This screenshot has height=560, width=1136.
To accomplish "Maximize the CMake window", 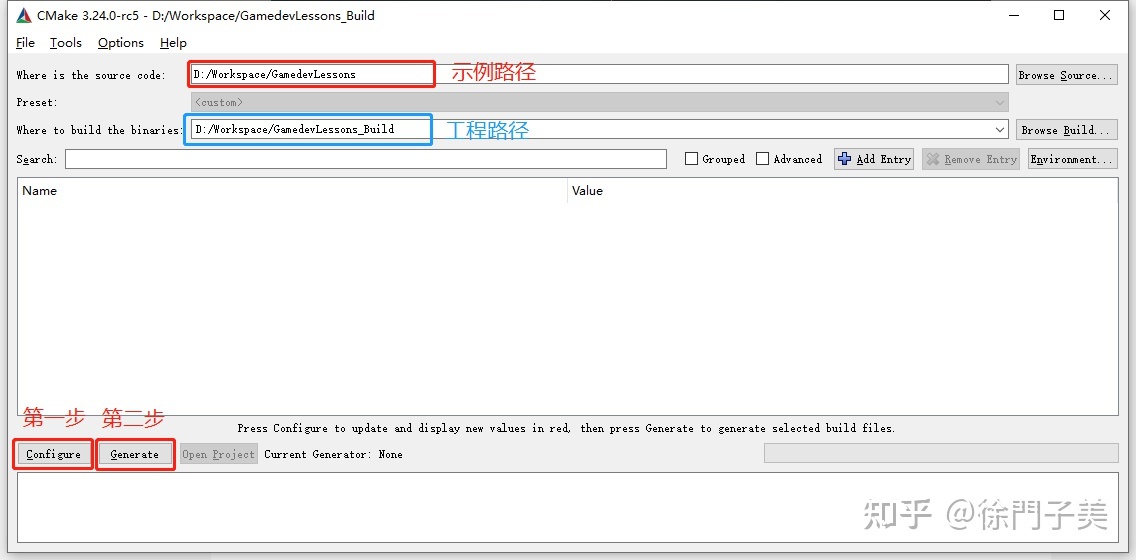I will click(x=1059, y=15).
